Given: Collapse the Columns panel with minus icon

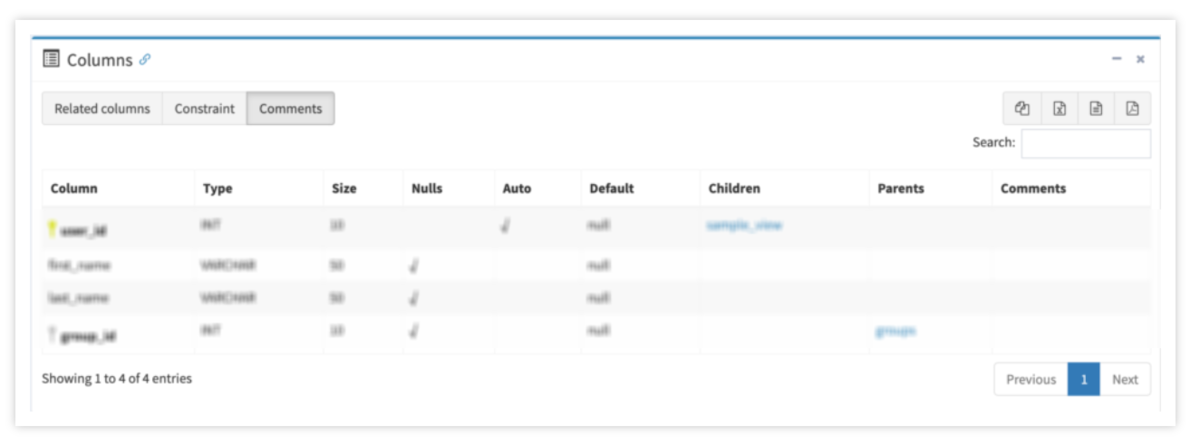Looking at the screenshot, I should coord(1117,59).
